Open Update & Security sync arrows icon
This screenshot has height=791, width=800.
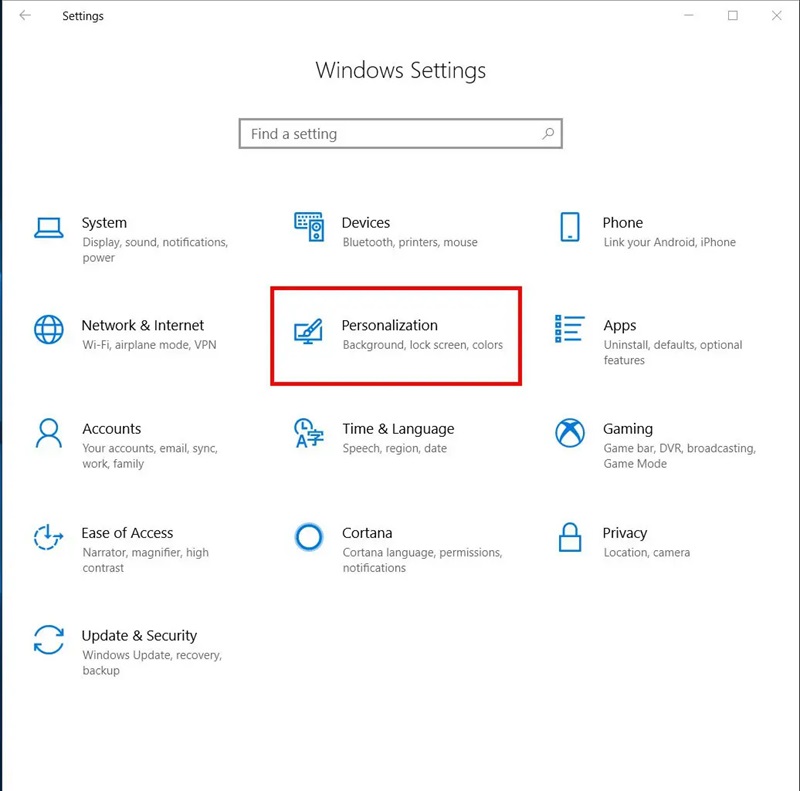[48, 640]
